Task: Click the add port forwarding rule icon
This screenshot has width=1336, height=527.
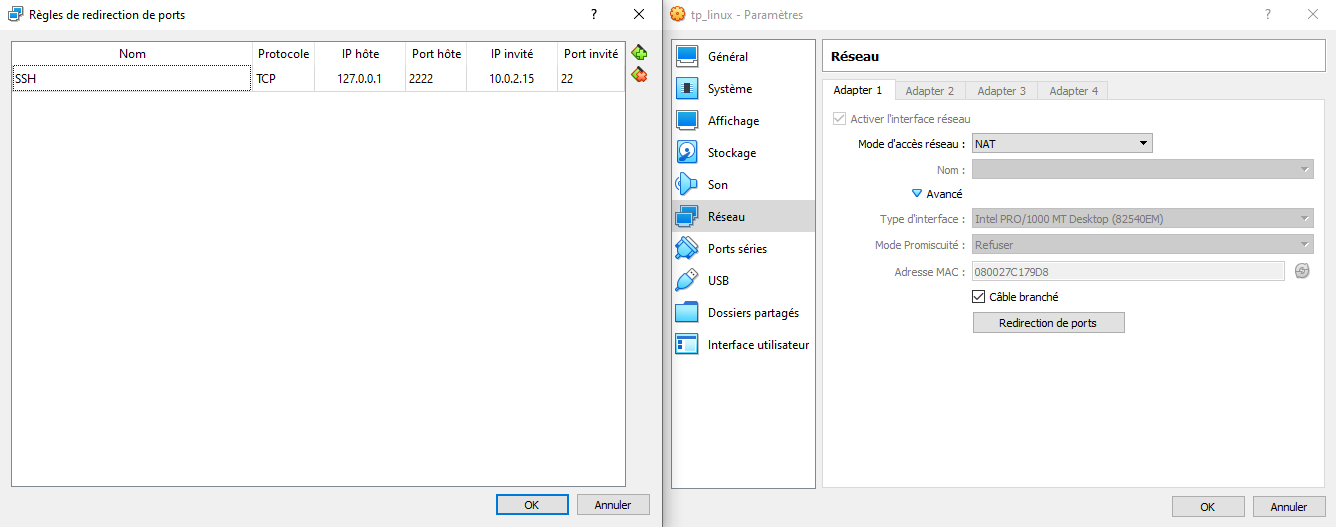Action: tap(639, 53)
